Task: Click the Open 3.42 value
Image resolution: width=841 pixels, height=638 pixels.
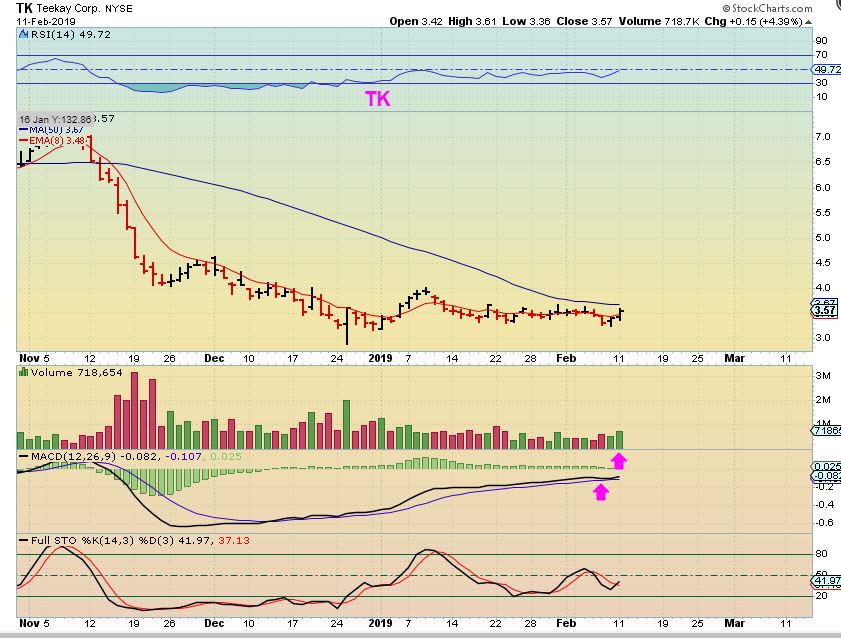Action: pos(416,21)
